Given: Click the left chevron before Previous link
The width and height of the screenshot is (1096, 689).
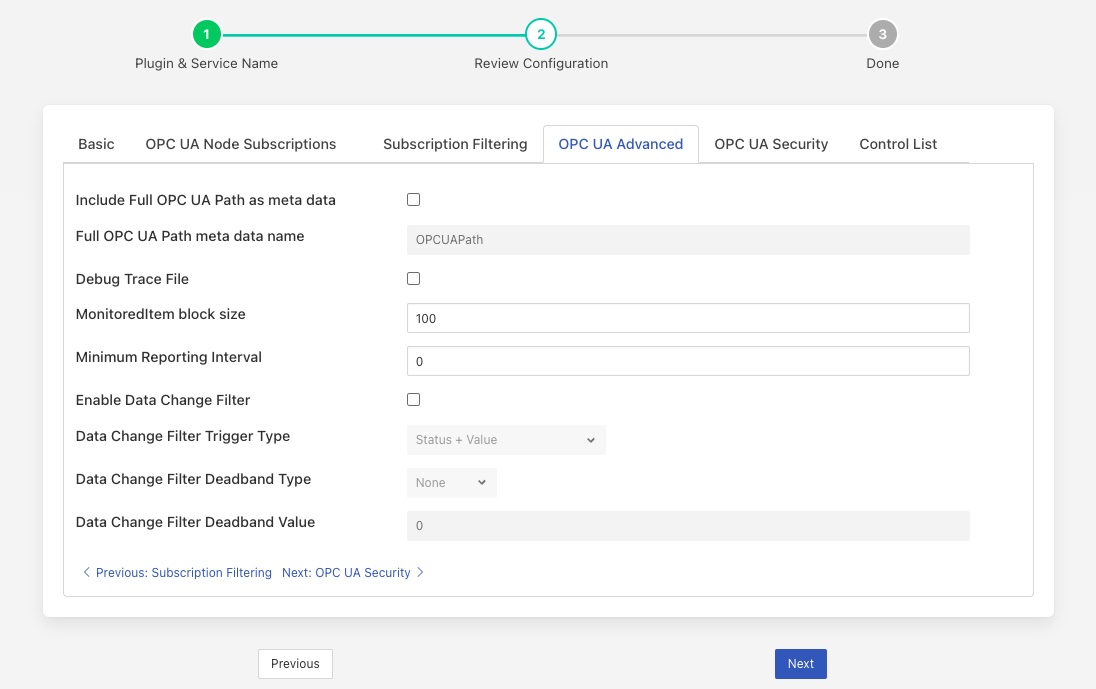Looking at the screenshot, I should pyautogui.click(x=87, y=572).
